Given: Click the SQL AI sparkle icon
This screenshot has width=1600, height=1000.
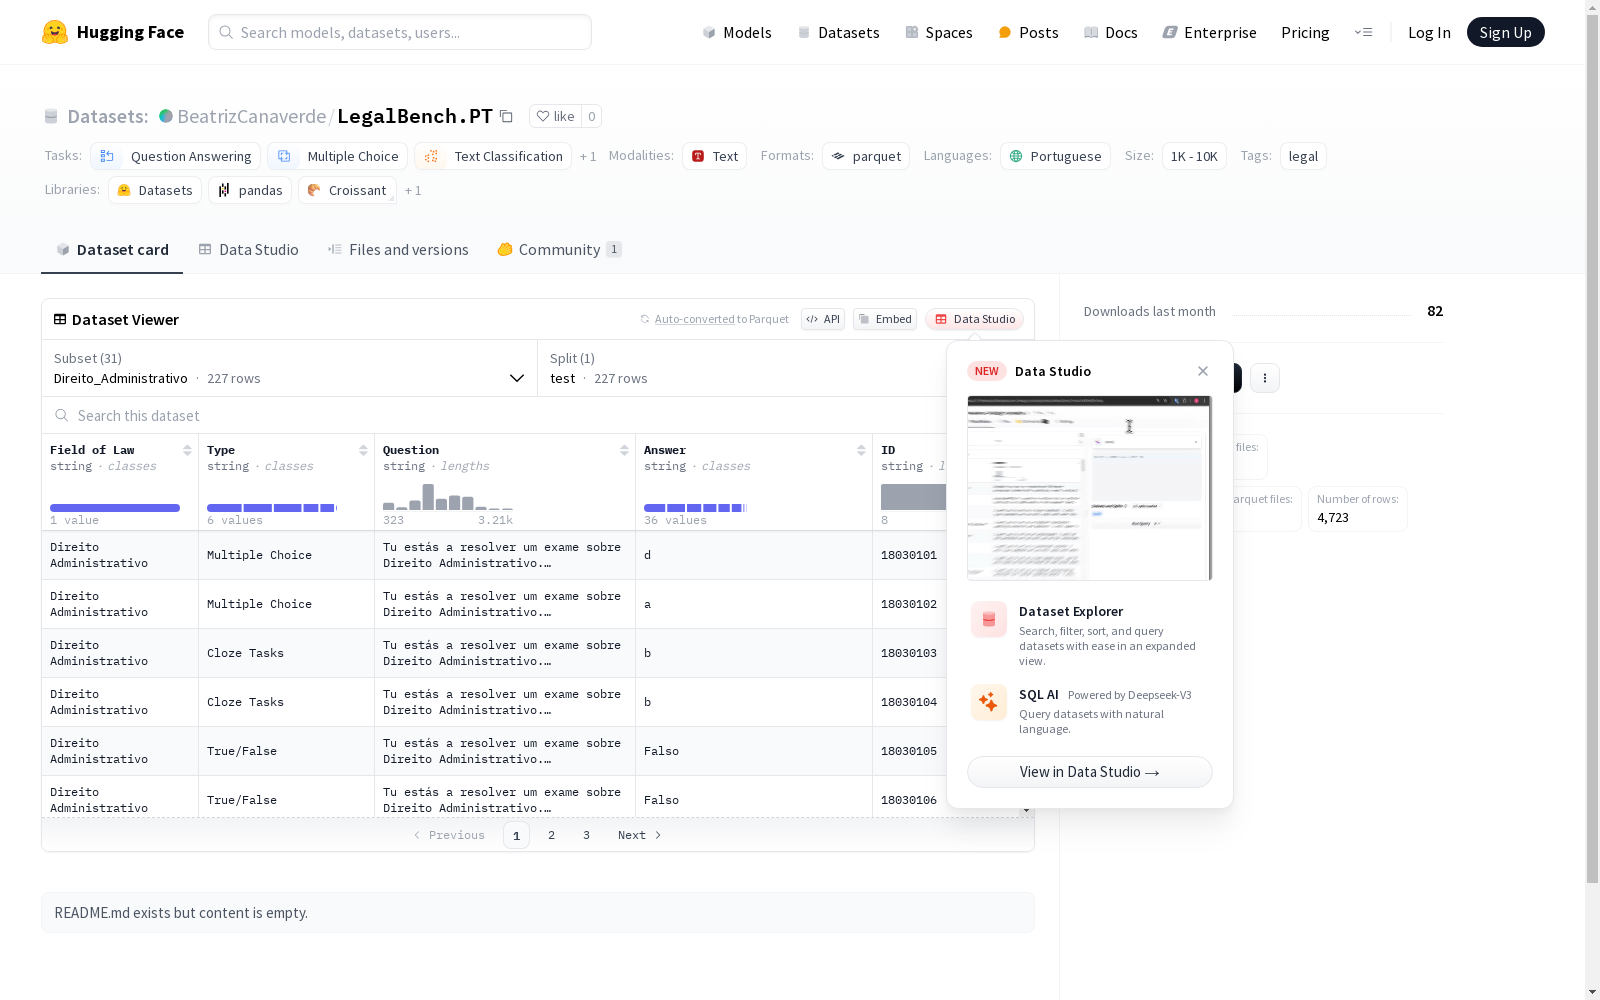Looking at the screenshot, I should (989, 702).
